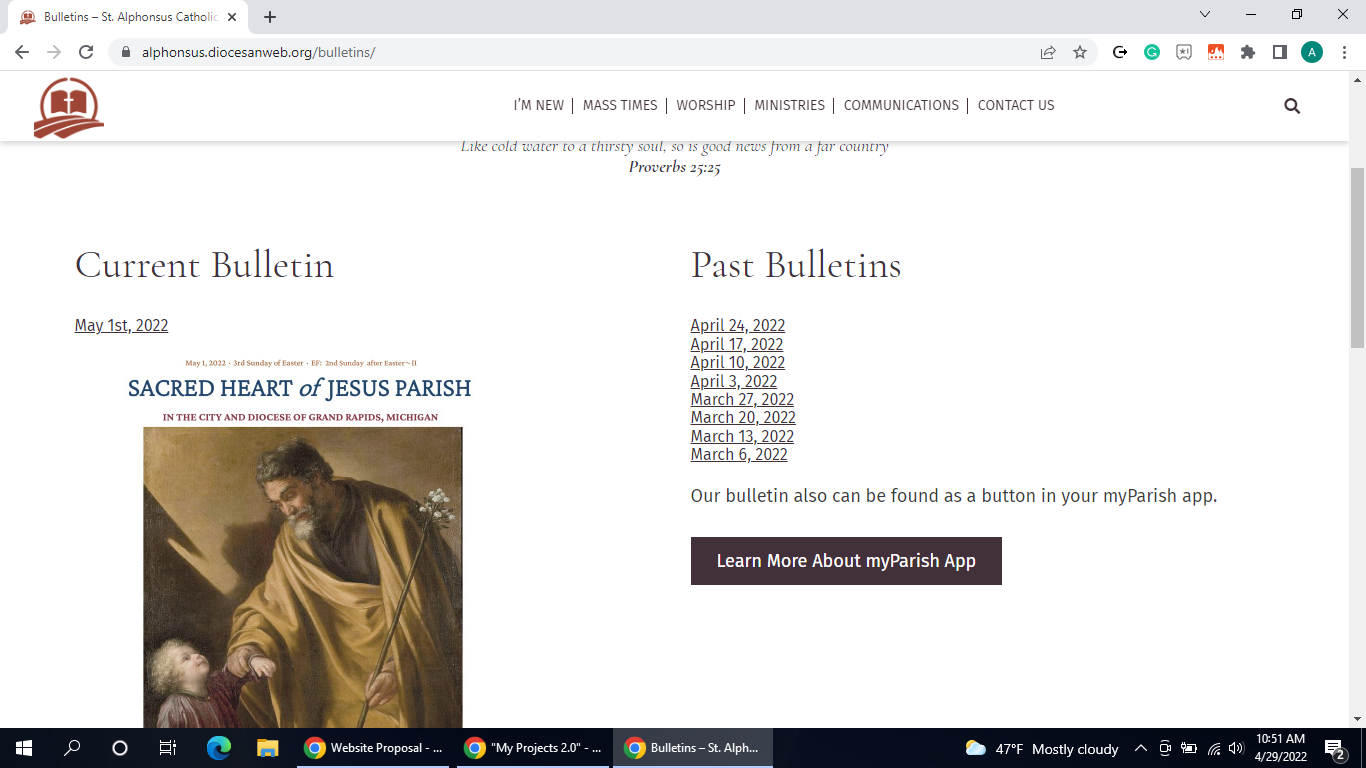Click the magnifying glass search icon on site
This screenshot has width=1366, height=768.
[1292, 106]
